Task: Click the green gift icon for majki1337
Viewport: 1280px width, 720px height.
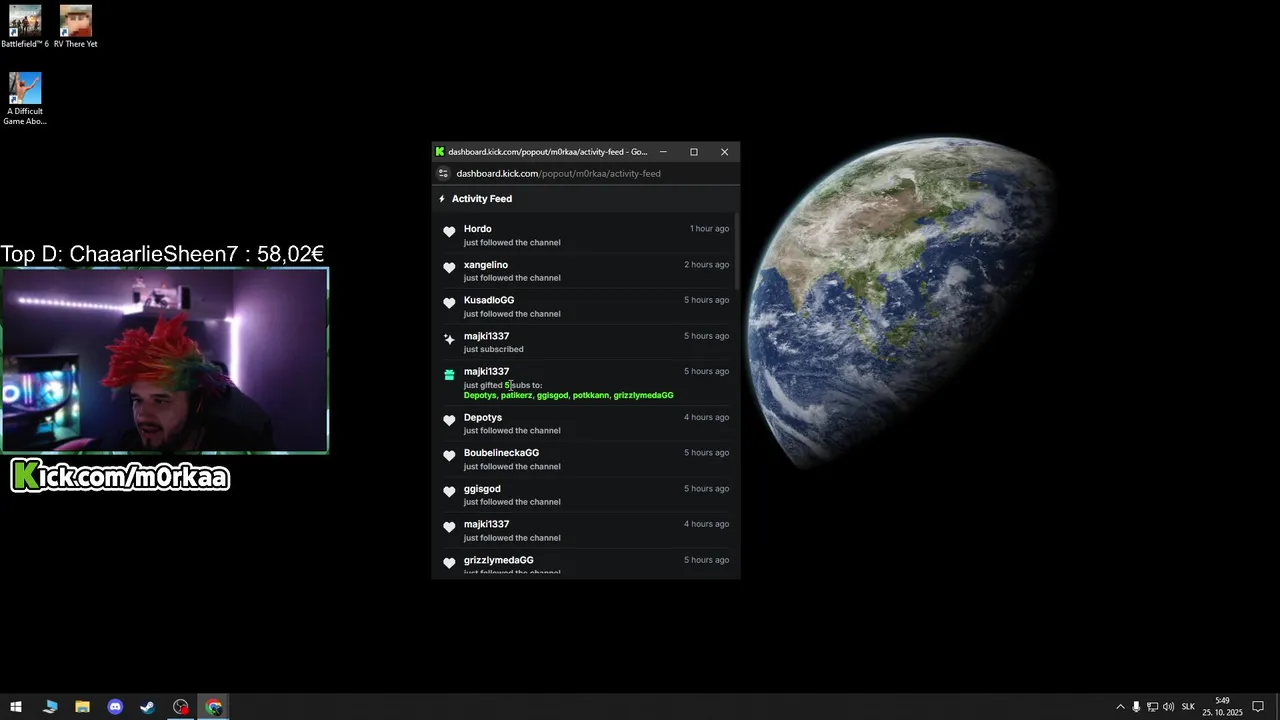Action: (449, 375)
